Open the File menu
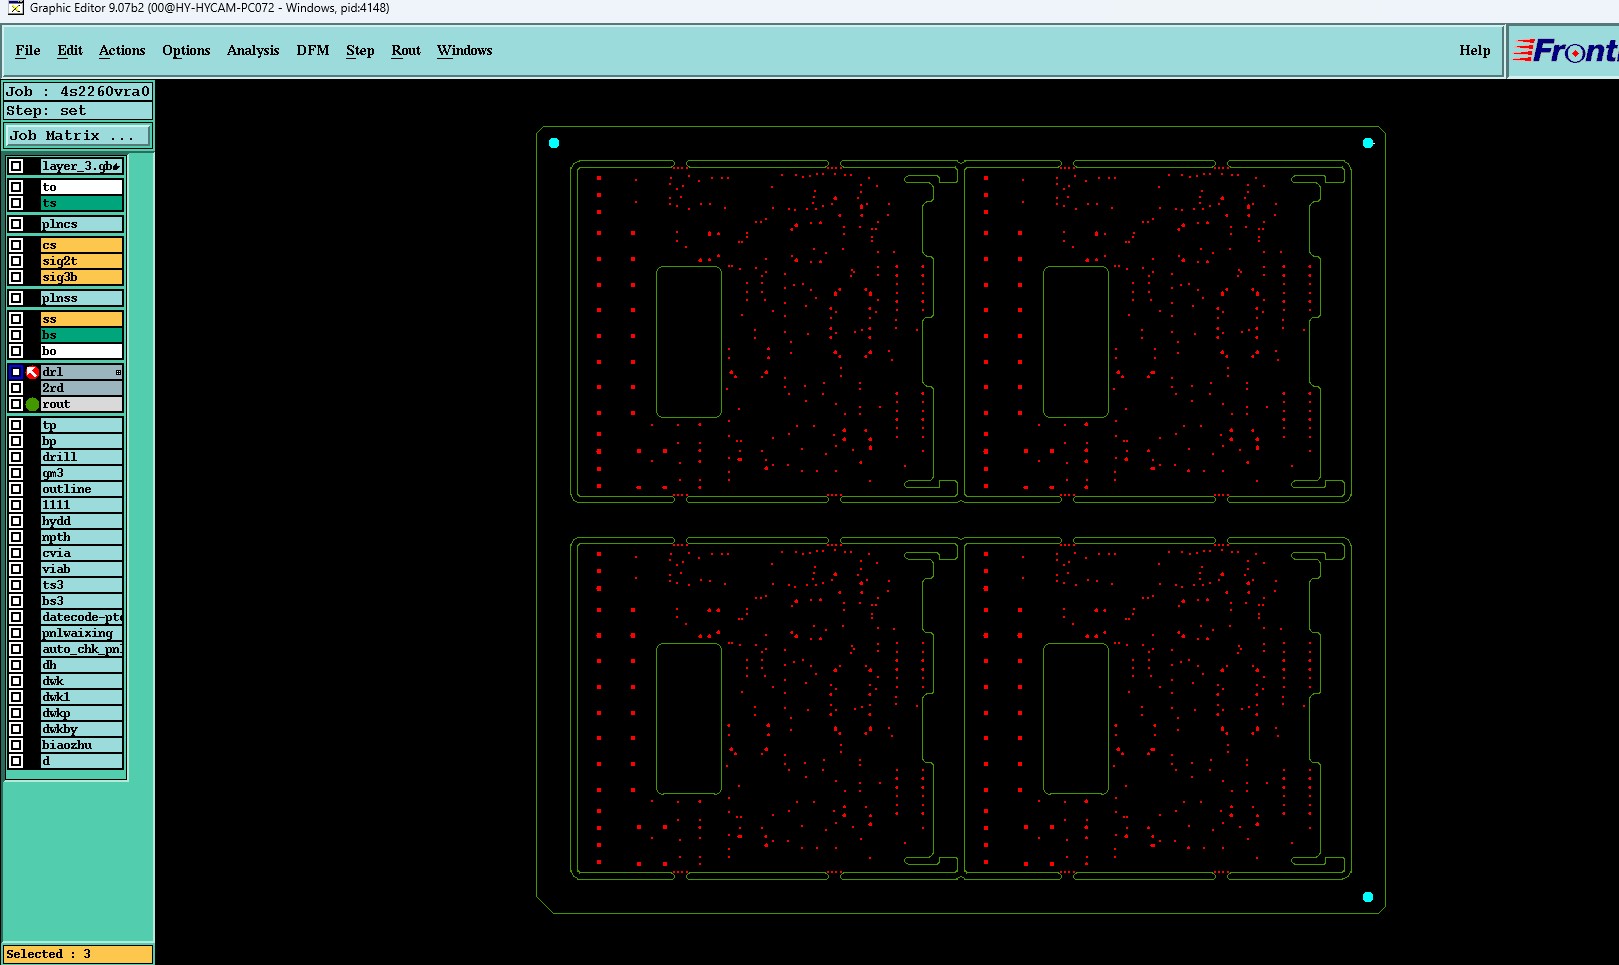Image resolution: width=1619 pixels, height=965 pixels. coord(28,50)
